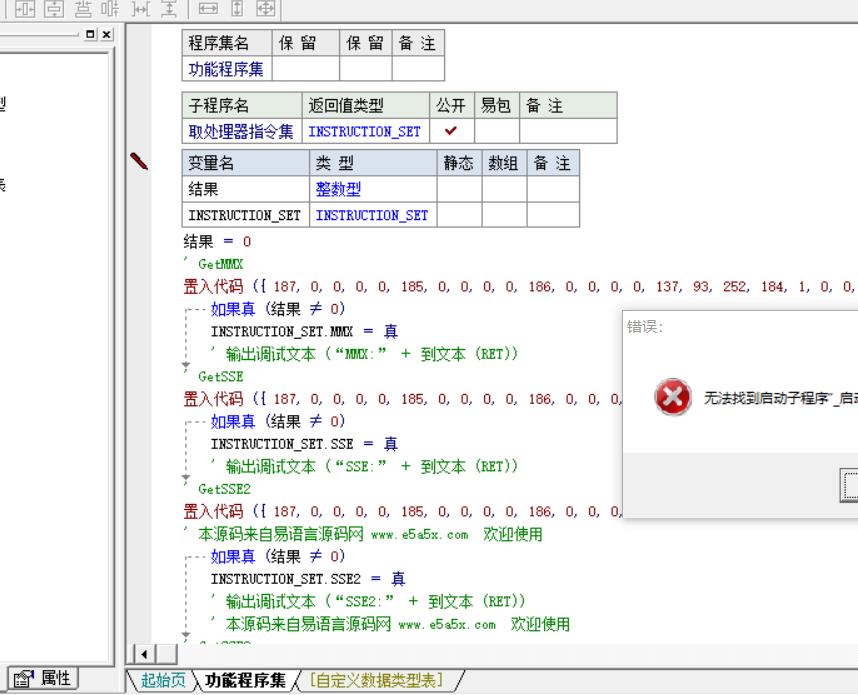Close the left side panel
The width and height of the screenshot is (858, 695).
[107, 35]
